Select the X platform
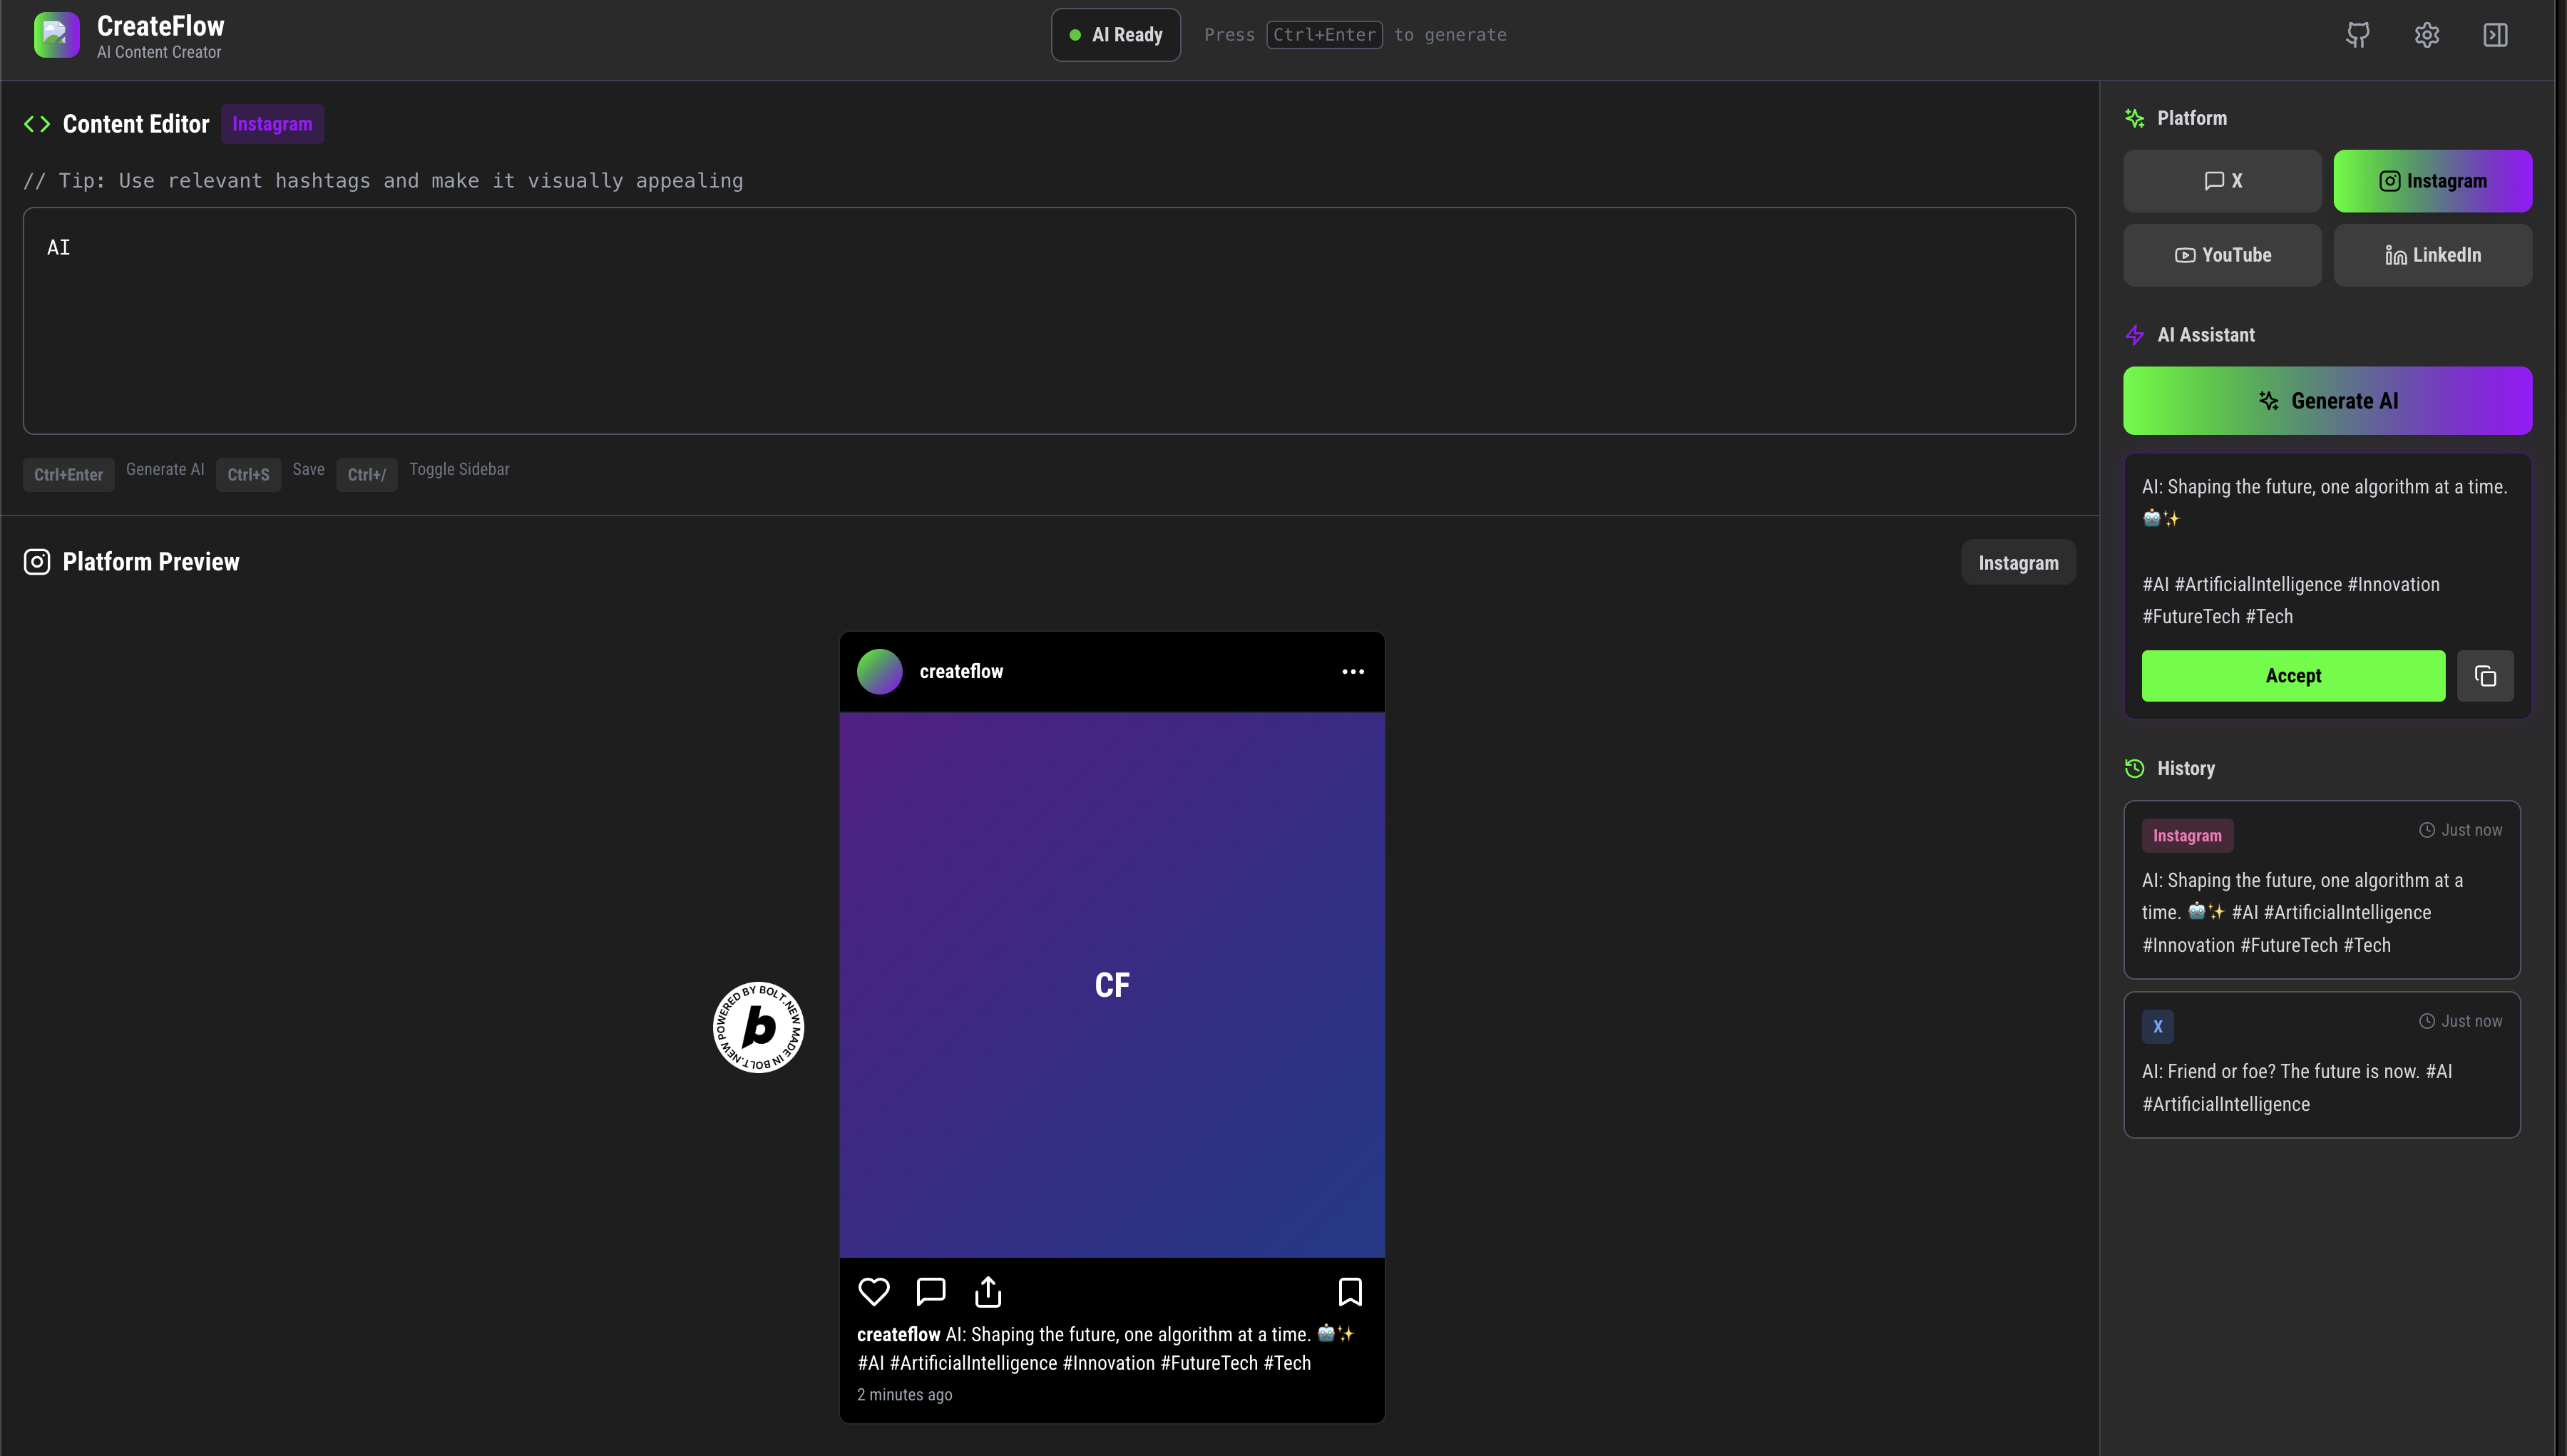2567x1456 pixels. pyautogui.click(x=2222, y=181)
